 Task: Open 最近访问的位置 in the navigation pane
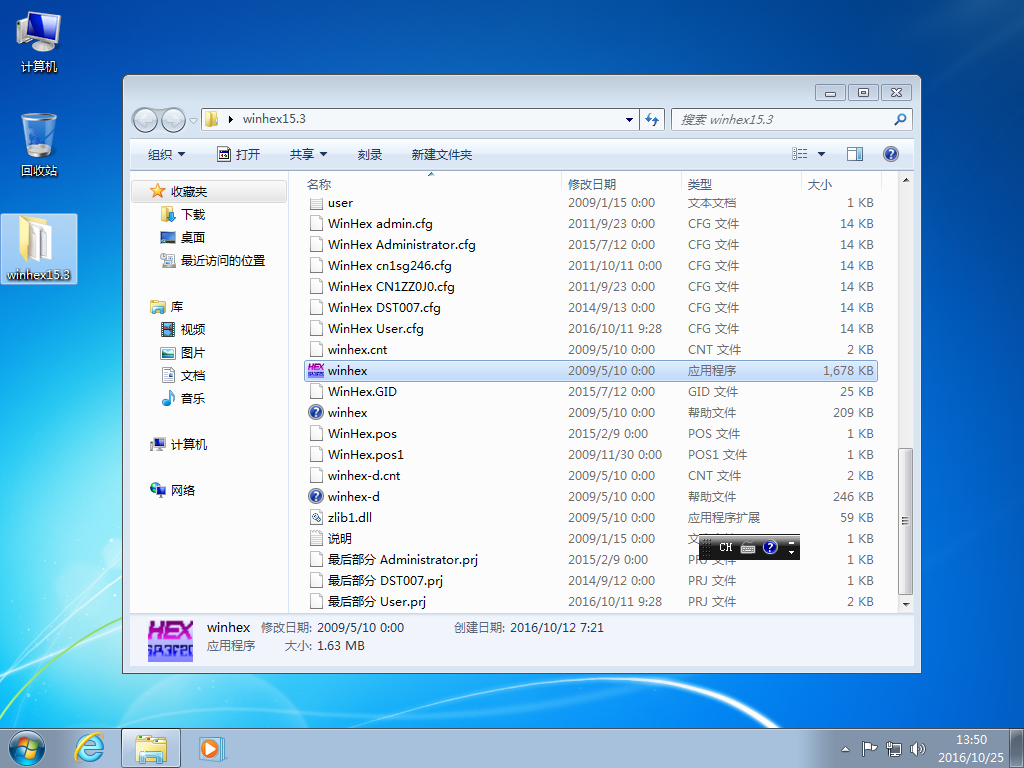pos(223,261)
